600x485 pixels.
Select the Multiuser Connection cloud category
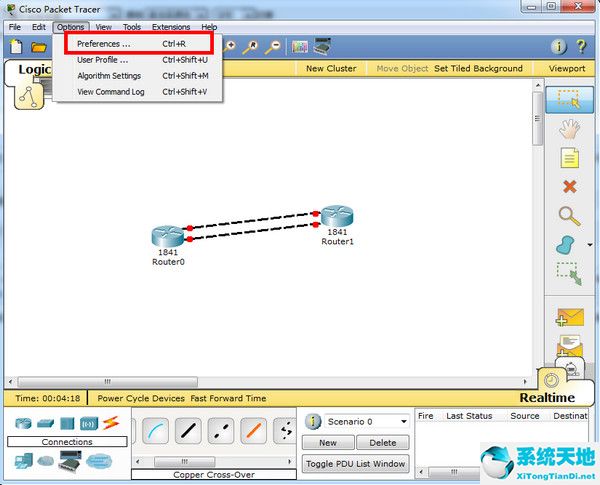pyautogui.click(x=99, y=461)
